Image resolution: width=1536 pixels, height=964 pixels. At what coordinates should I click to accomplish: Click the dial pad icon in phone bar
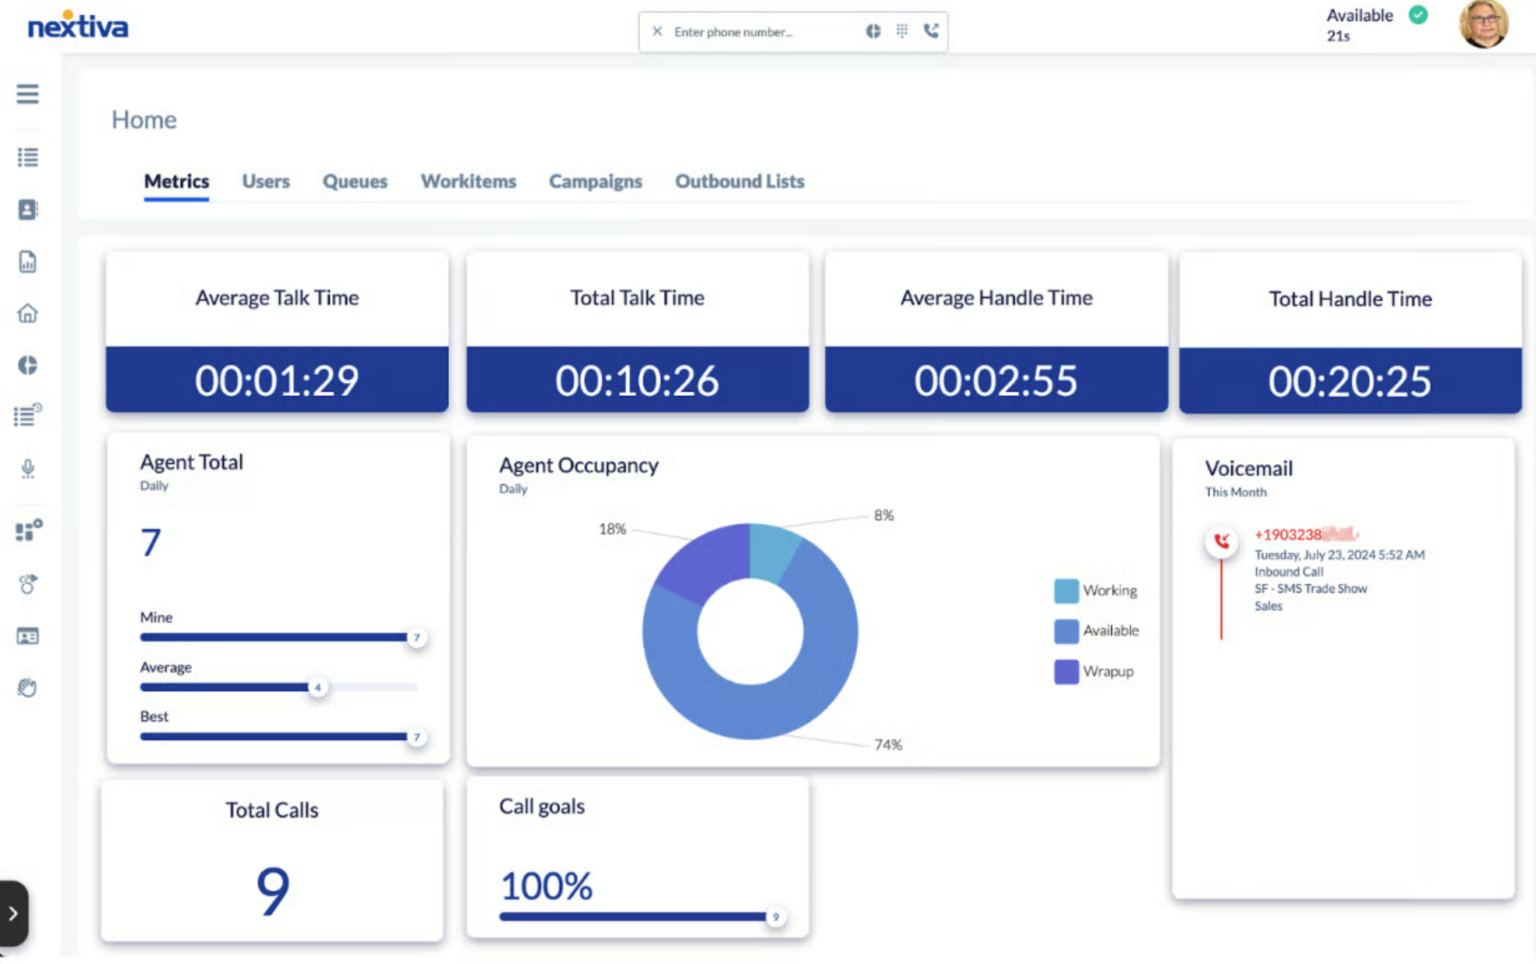(x=902, y=31)
